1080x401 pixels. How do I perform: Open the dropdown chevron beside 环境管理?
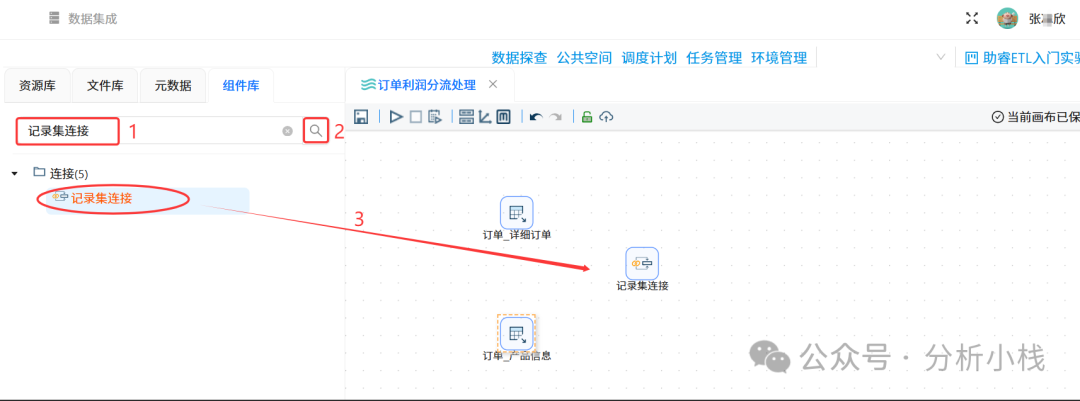(x=941, y=56)
